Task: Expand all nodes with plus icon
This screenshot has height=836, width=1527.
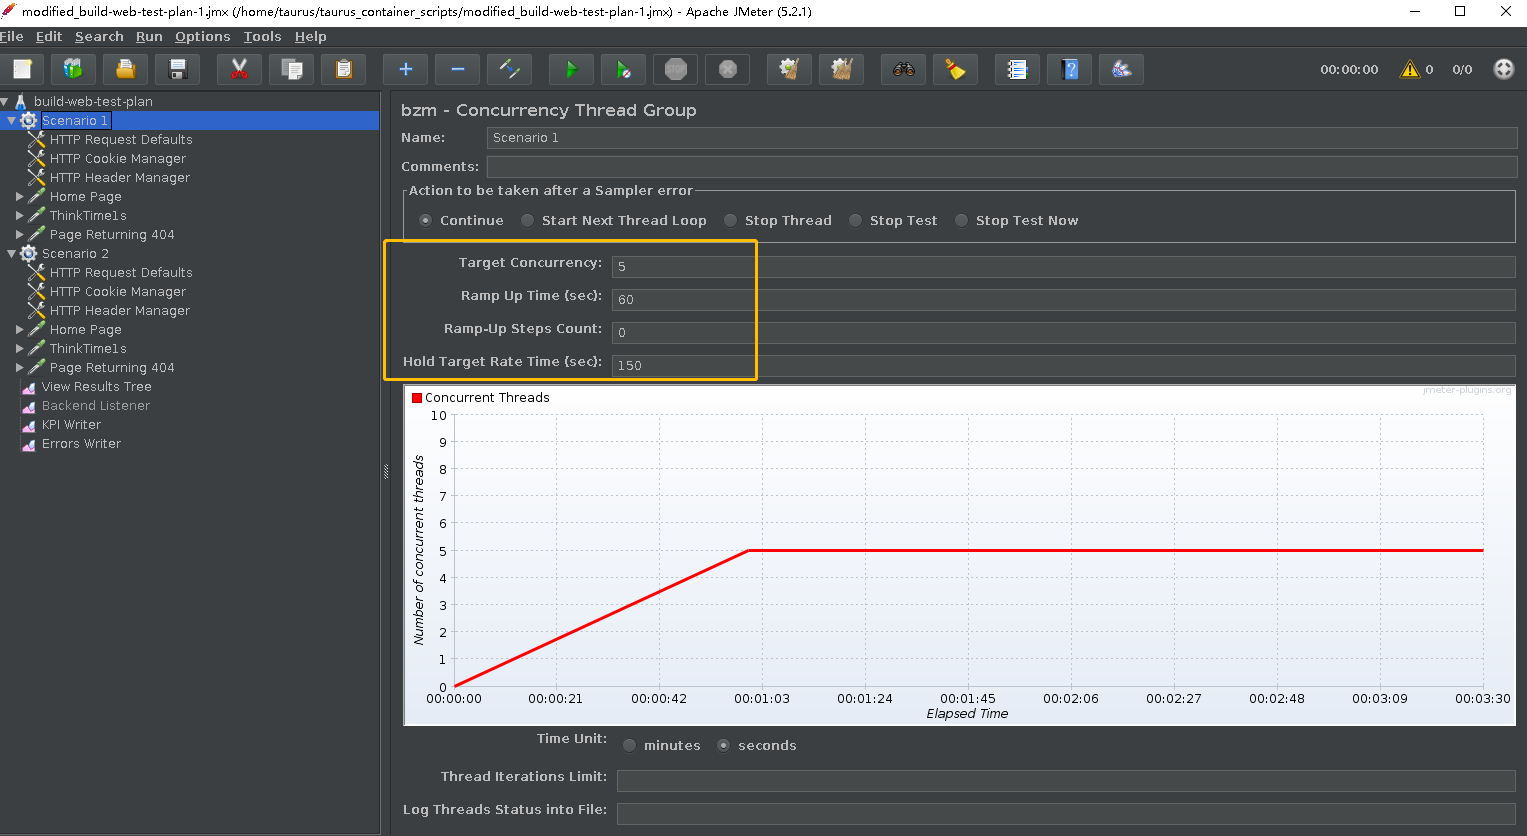Action: click(x=406, y=69)
